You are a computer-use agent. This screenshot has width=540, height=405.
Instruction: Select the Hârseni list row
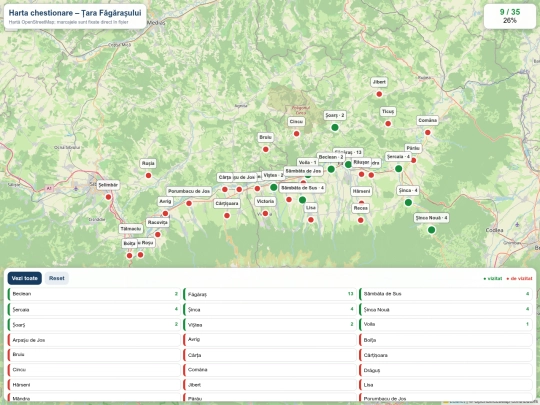94,385
